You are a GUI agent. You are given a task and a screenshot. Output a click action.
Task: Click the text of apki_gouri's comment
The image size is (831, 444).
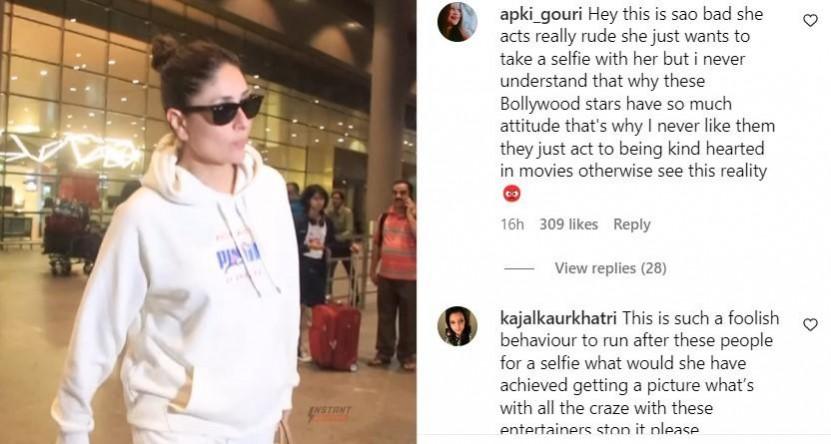pos(638,93)
